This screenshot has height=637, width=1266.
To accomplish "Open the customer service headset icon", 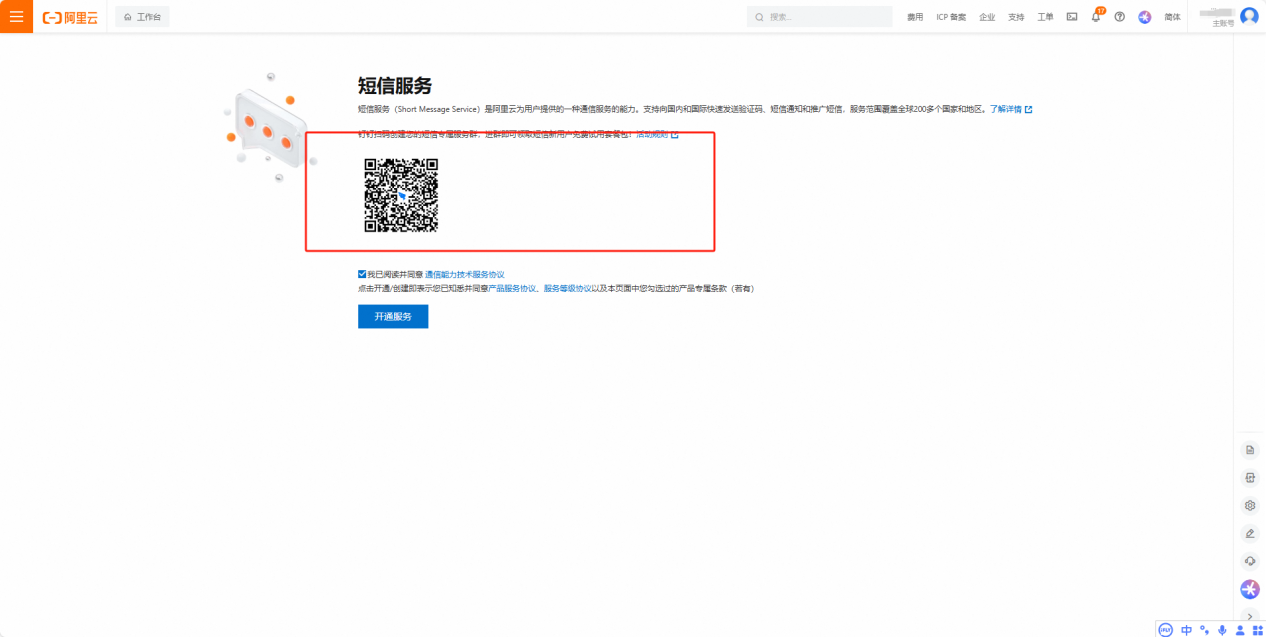I will [1249, 561].
